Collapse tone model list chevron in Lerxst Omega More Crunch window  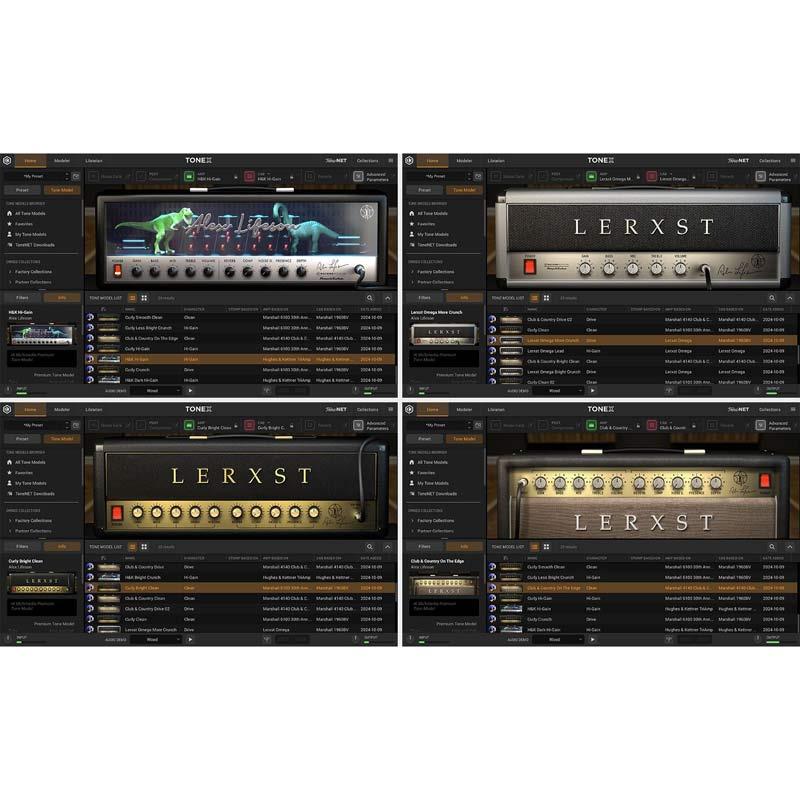[x=790, y=298]
